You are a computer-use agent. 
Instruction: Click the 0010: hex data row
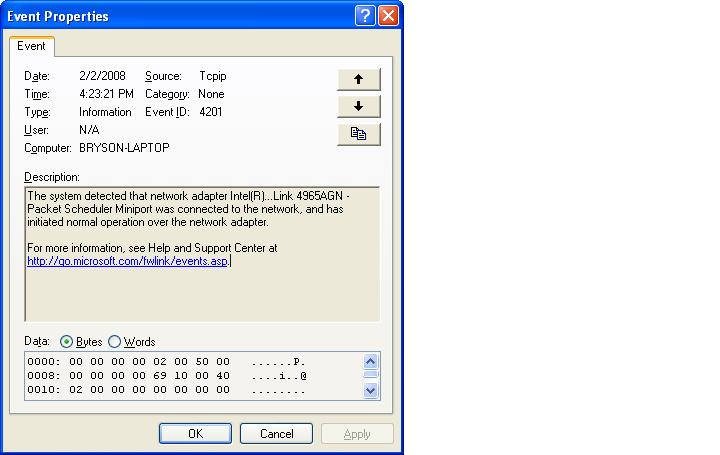coord(166,390)
